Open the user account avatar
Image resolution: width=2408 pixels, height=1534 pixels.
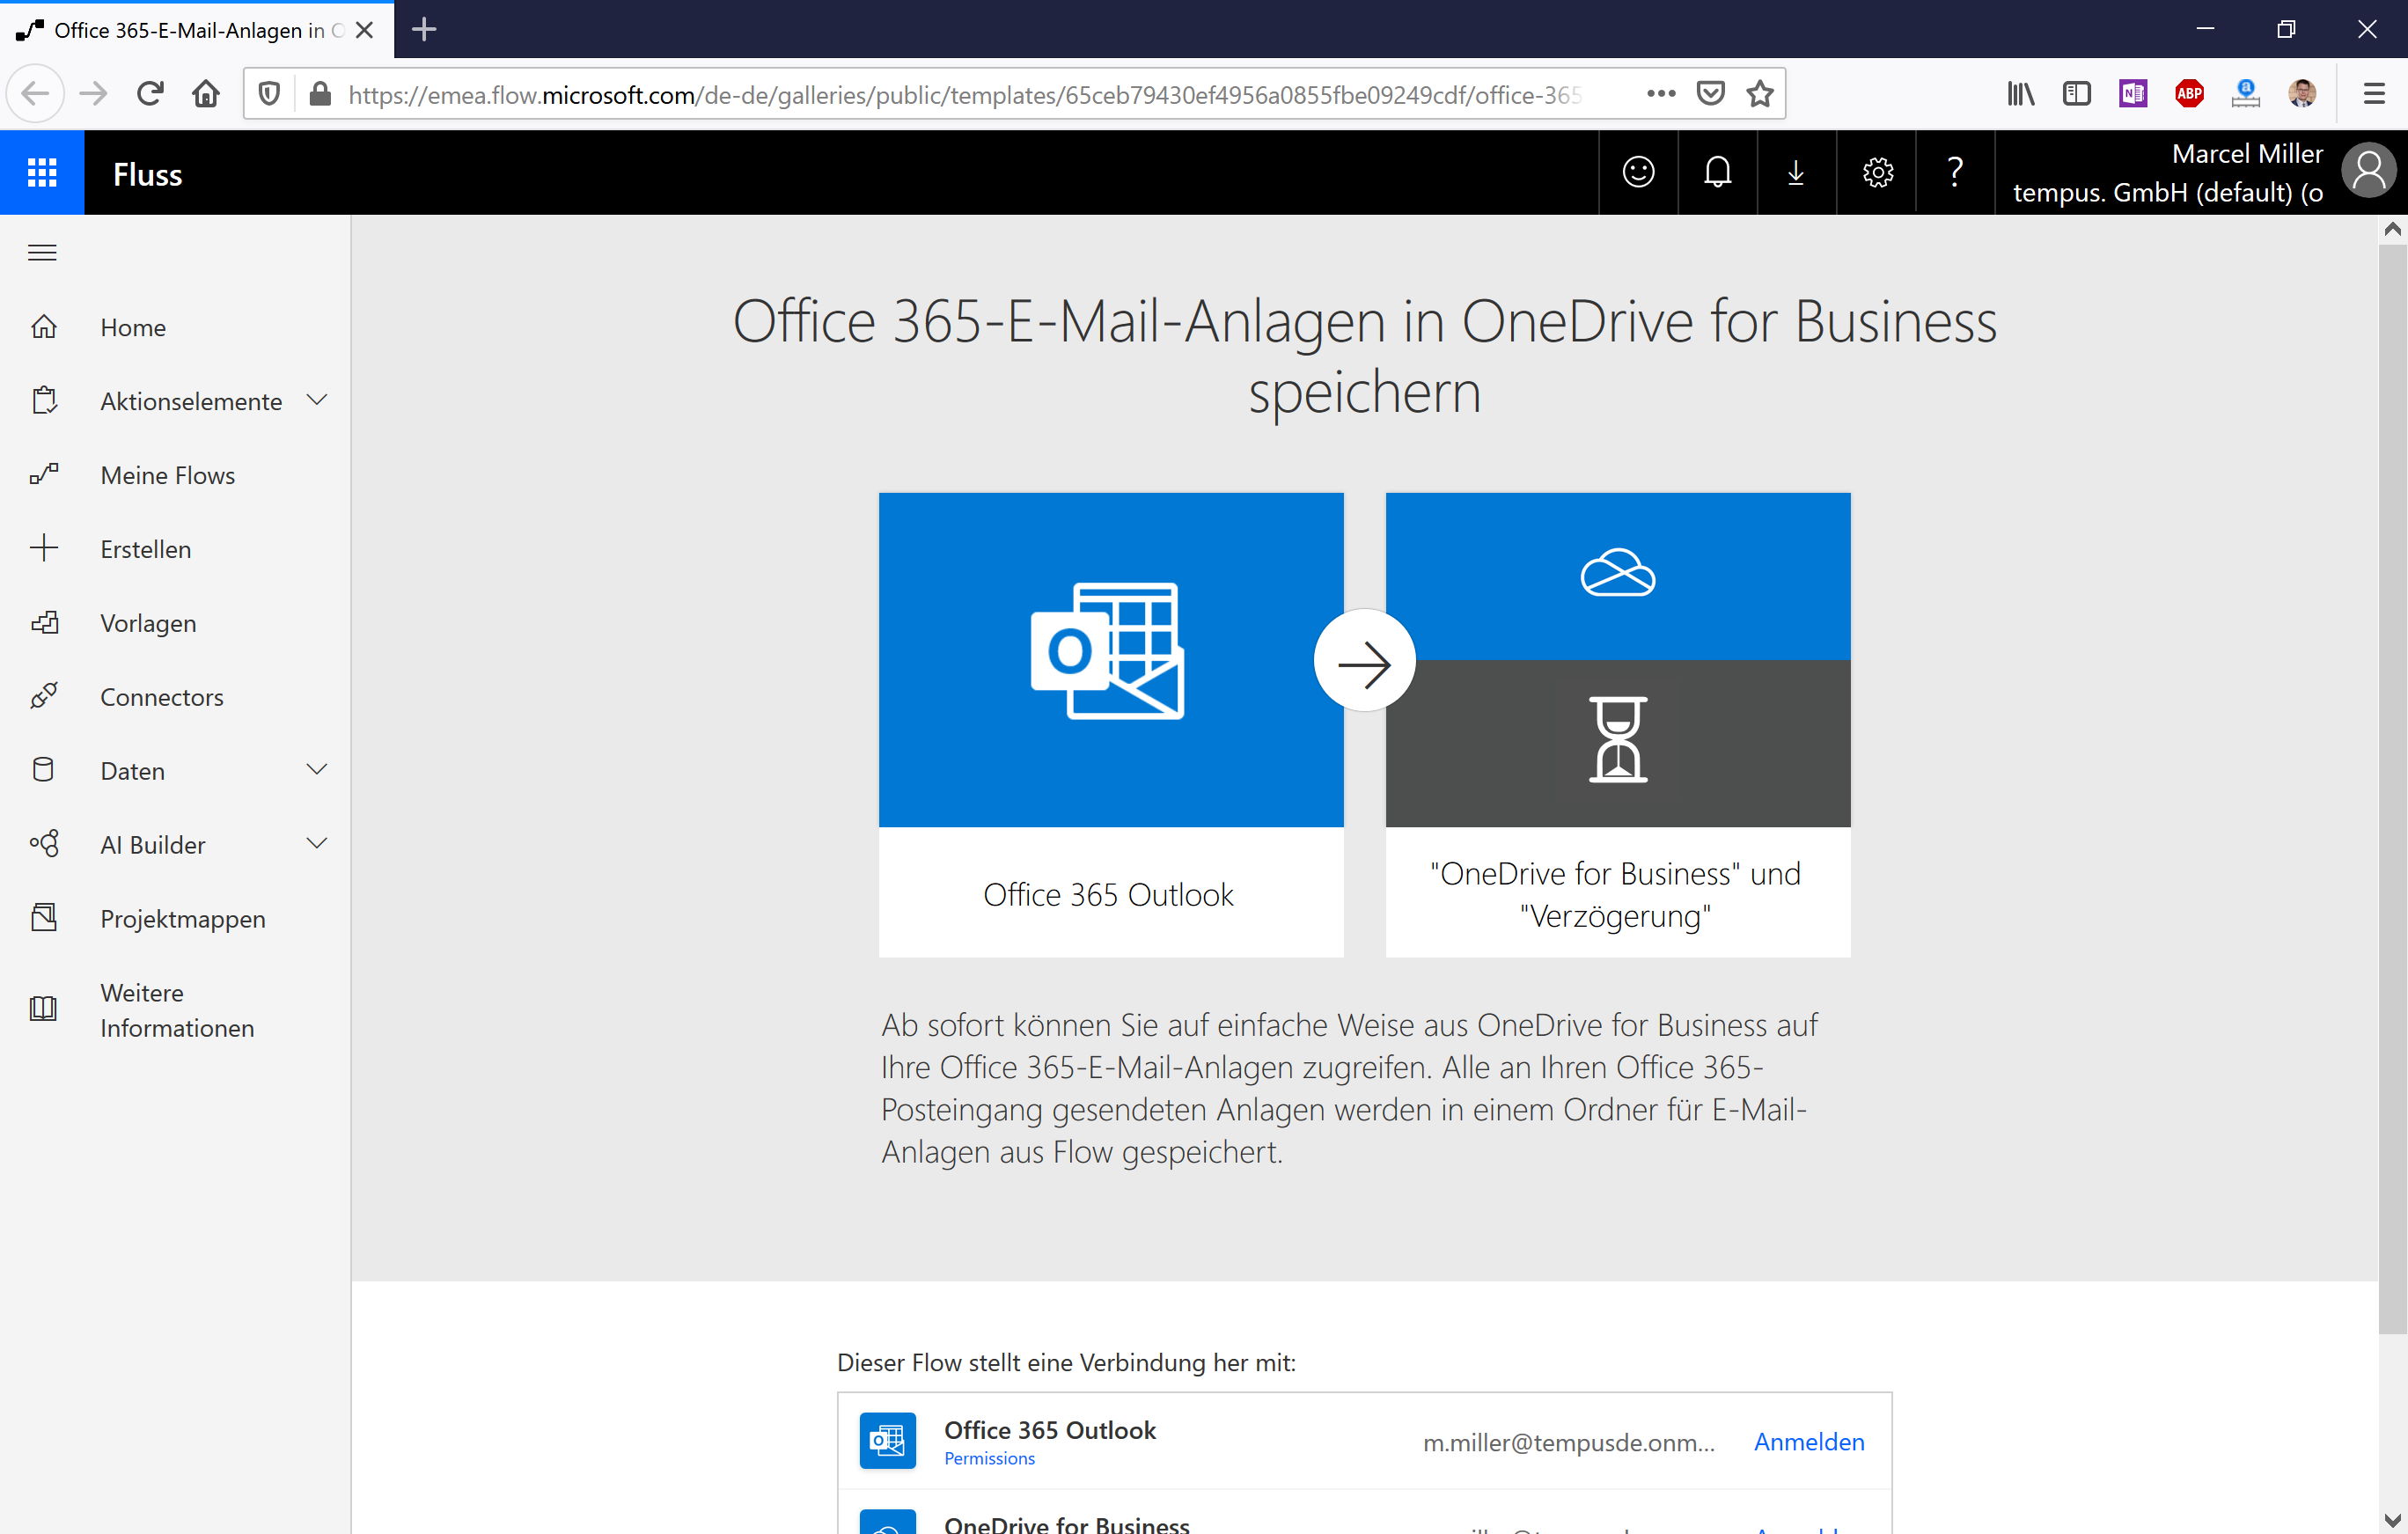click(x=2369, y=172)
